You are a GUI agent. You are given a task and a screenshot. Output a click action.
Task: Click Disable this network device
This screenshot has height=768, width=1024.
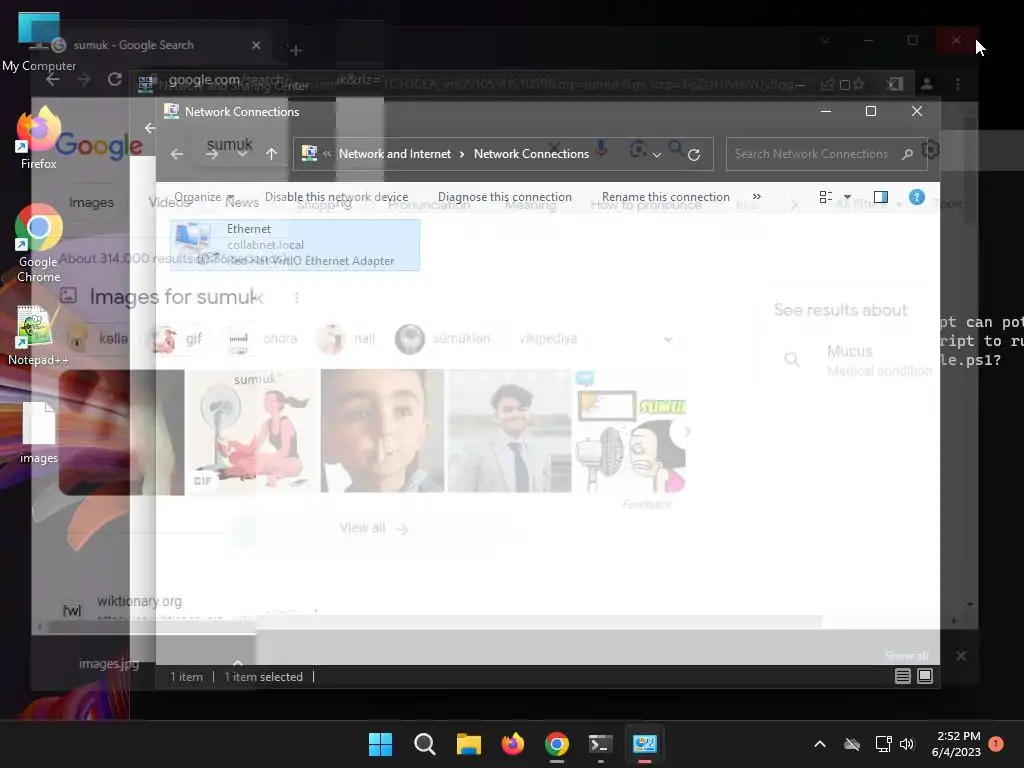336,197
